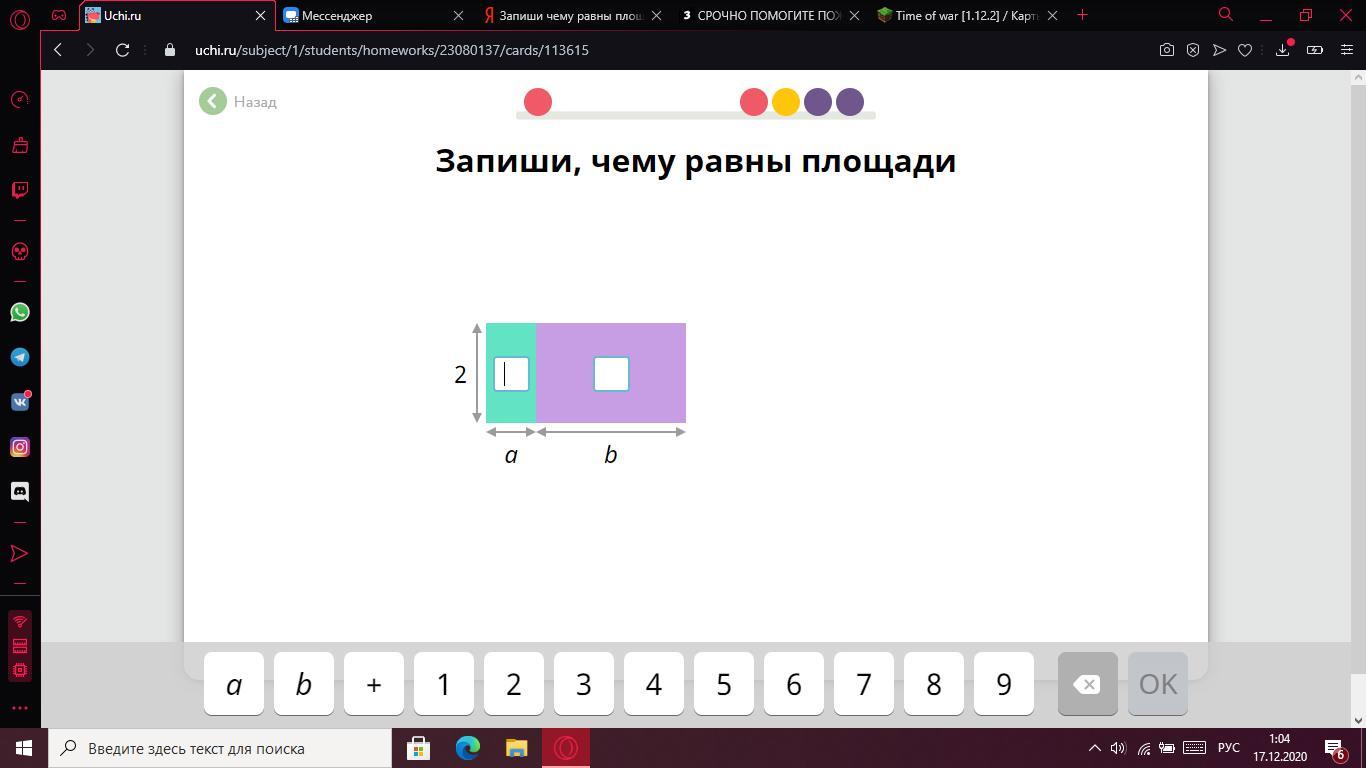Switch to the 'СРОЧНО ПОМОГИТЕ' tab
This screenshot has width=1366, height=768.
[770, 16]
